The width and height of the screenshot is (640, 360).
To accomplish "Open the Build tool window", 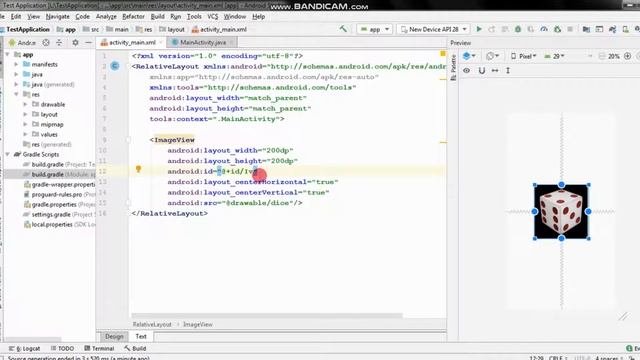I will [x=135, y=348].
